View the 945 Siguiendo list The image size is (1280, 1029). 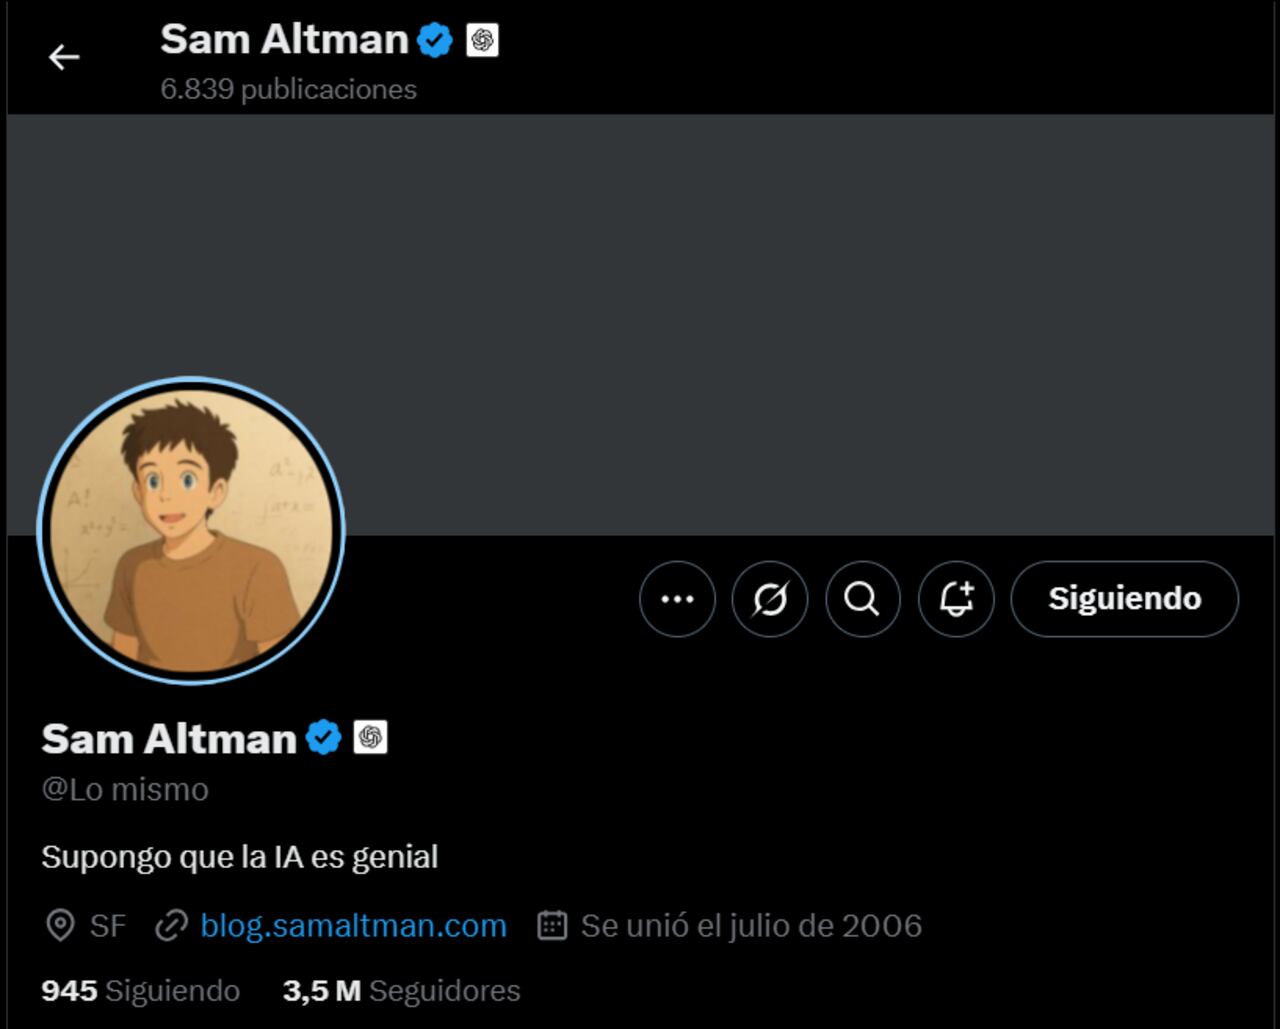[138, 991]
